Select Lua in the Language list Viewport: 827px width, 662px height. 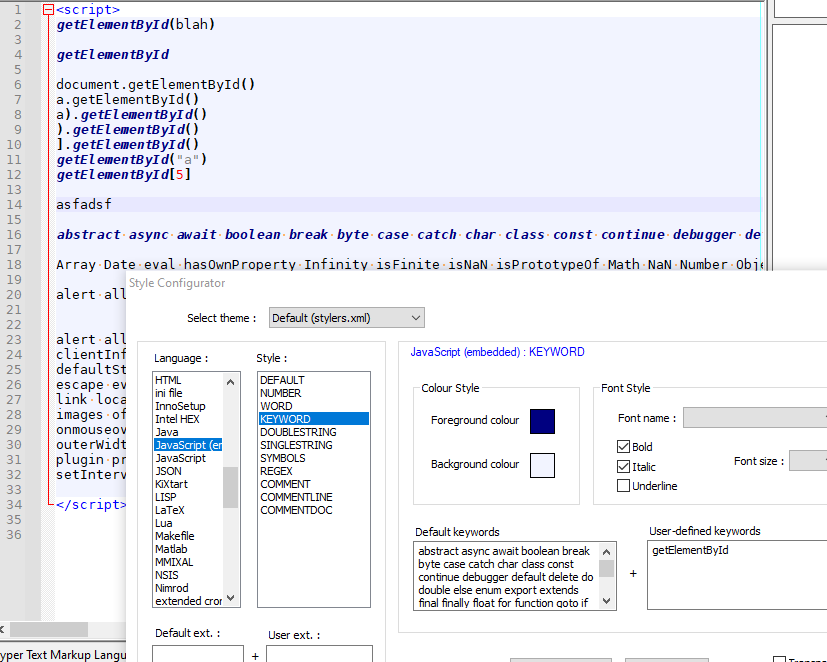pyautogui.click(x=164, y=523)
